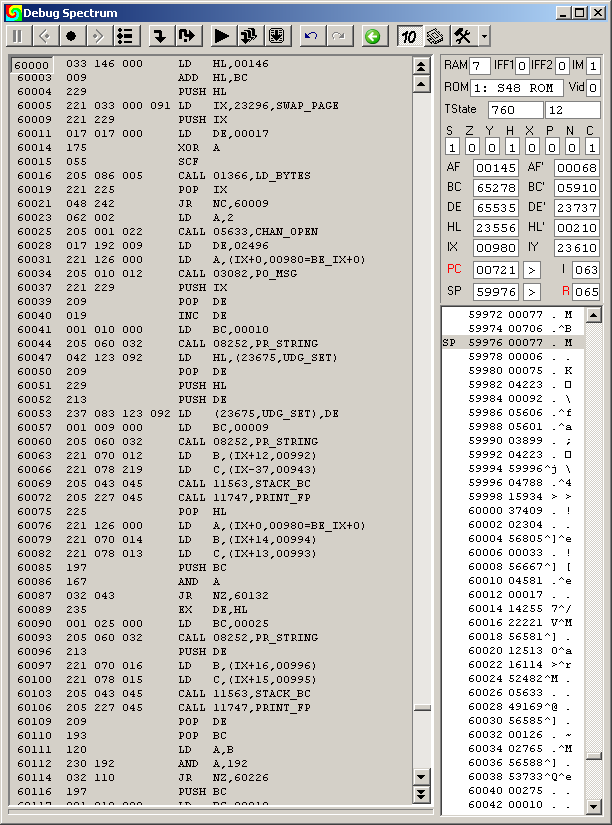Click the > button next to PC

coord(531,270)
